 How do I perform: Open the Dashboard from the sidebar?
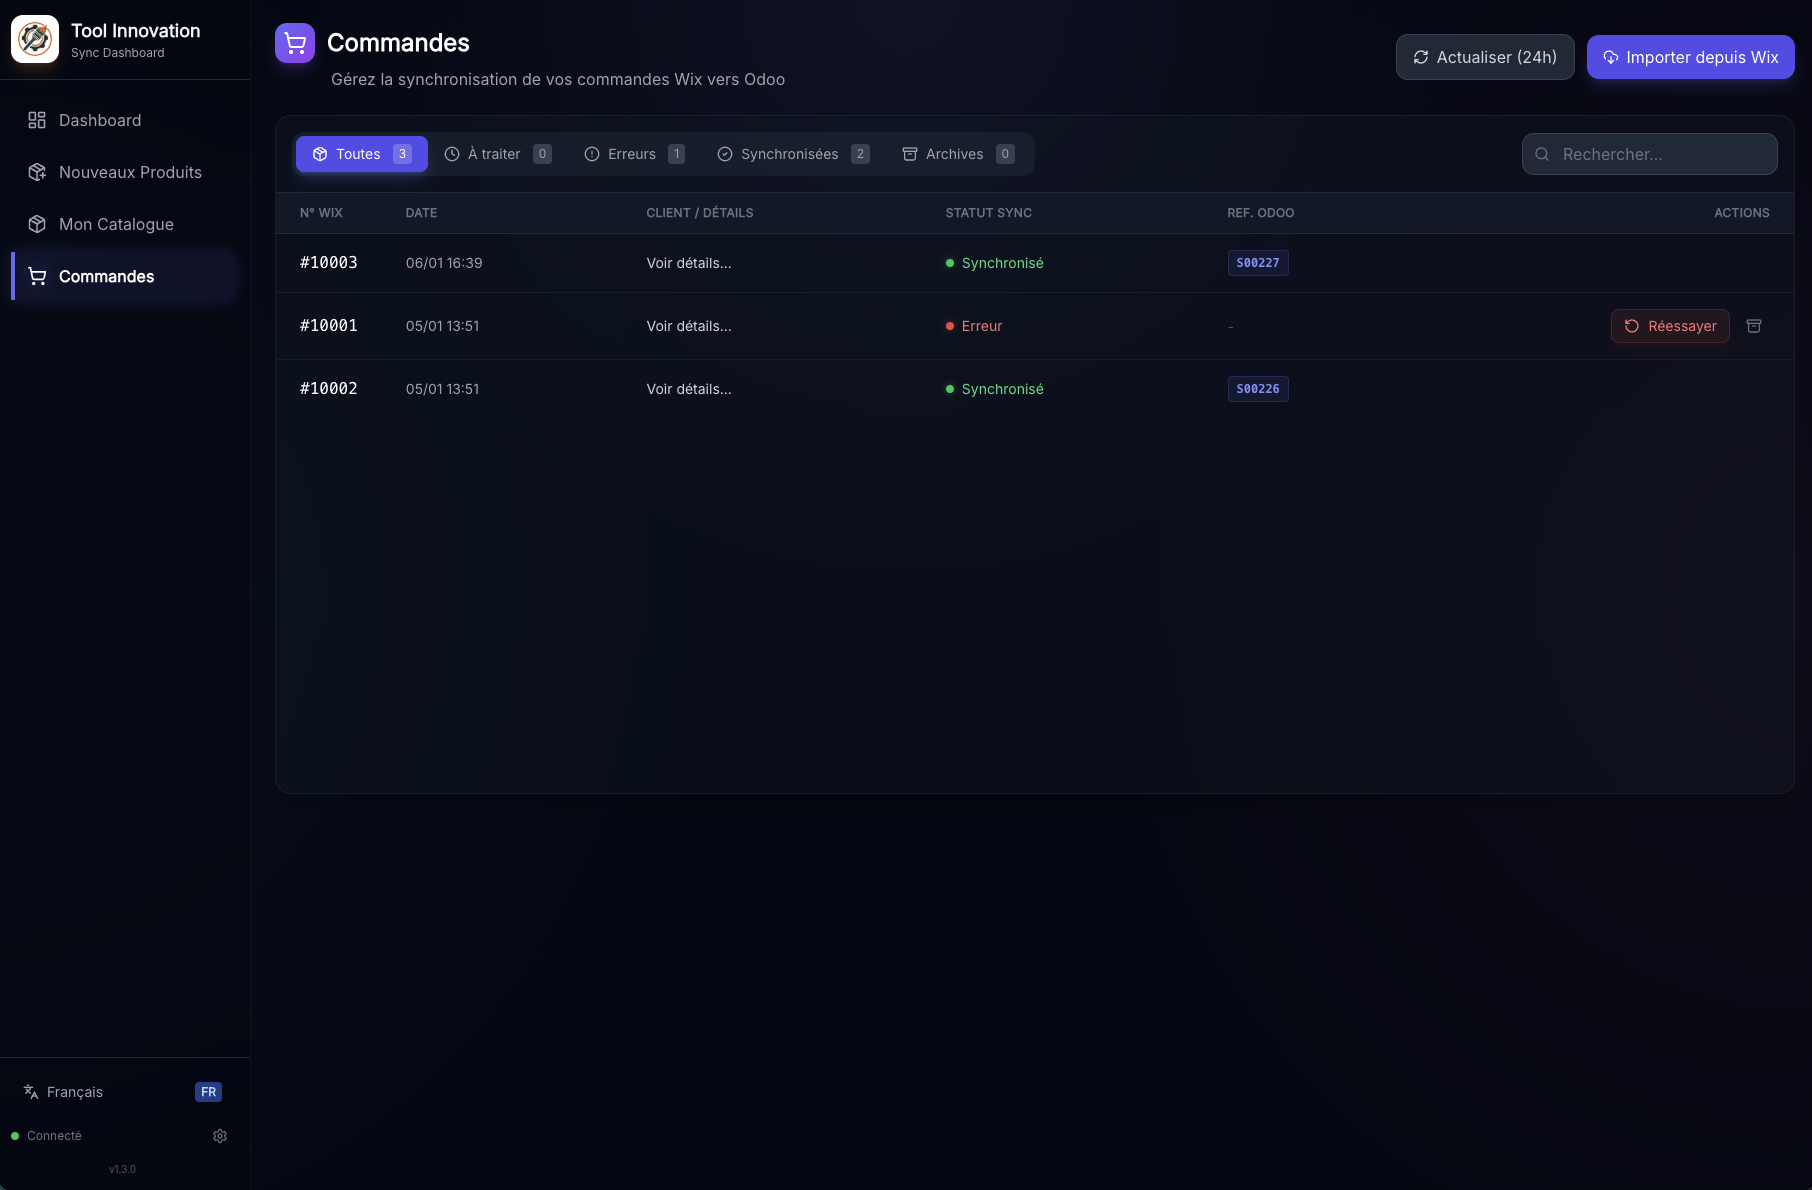coord(99,120)
